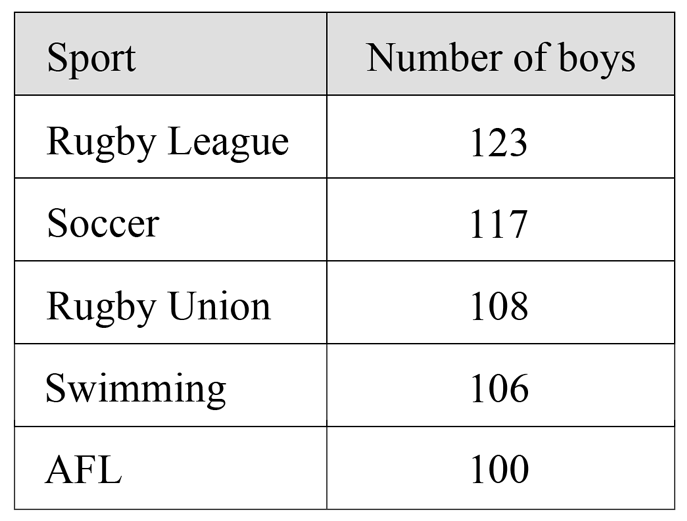Viewport: 687px width, 521px height.
Task: Click the word Number in the header
Action: [x=434, y=57]
